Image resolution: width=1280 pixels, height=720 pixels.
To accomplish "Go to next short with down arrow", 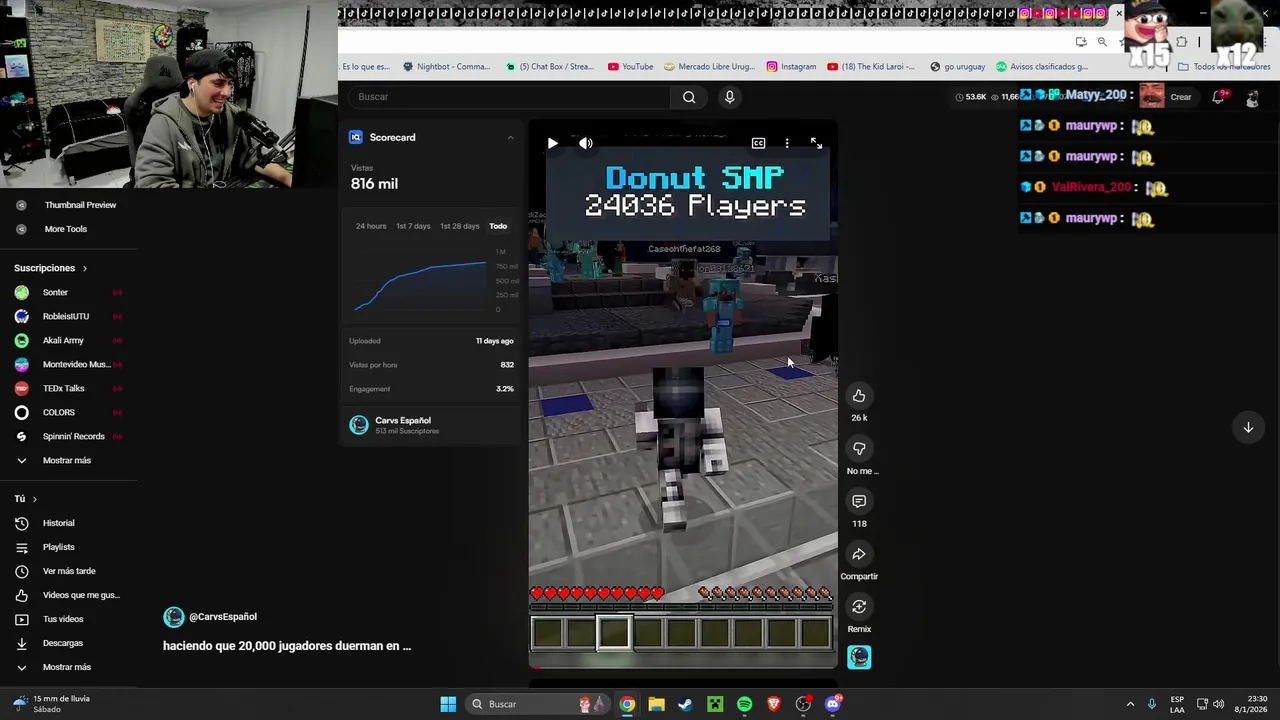I will 1248,427.
